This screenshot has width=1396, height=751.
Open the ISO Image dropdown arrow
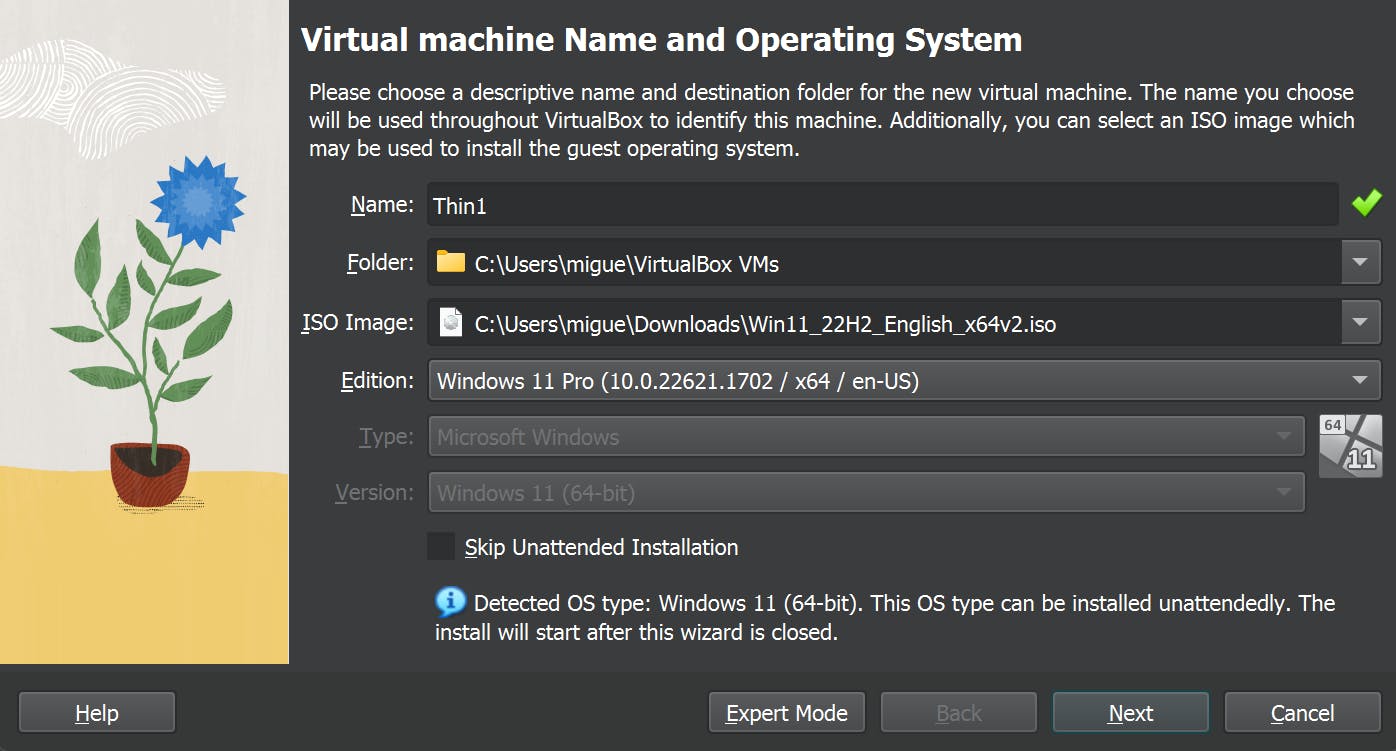(x=1360, y=322)
